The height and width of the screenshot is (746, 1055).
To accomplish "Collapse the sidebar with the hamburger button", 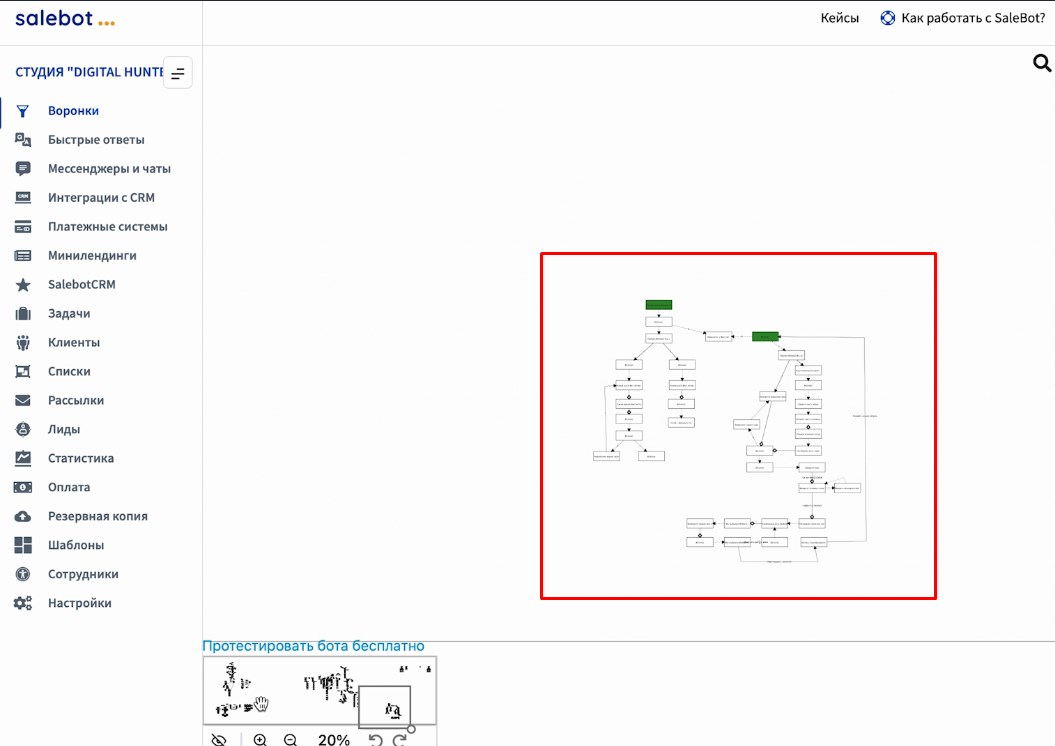I will (178, 73).
